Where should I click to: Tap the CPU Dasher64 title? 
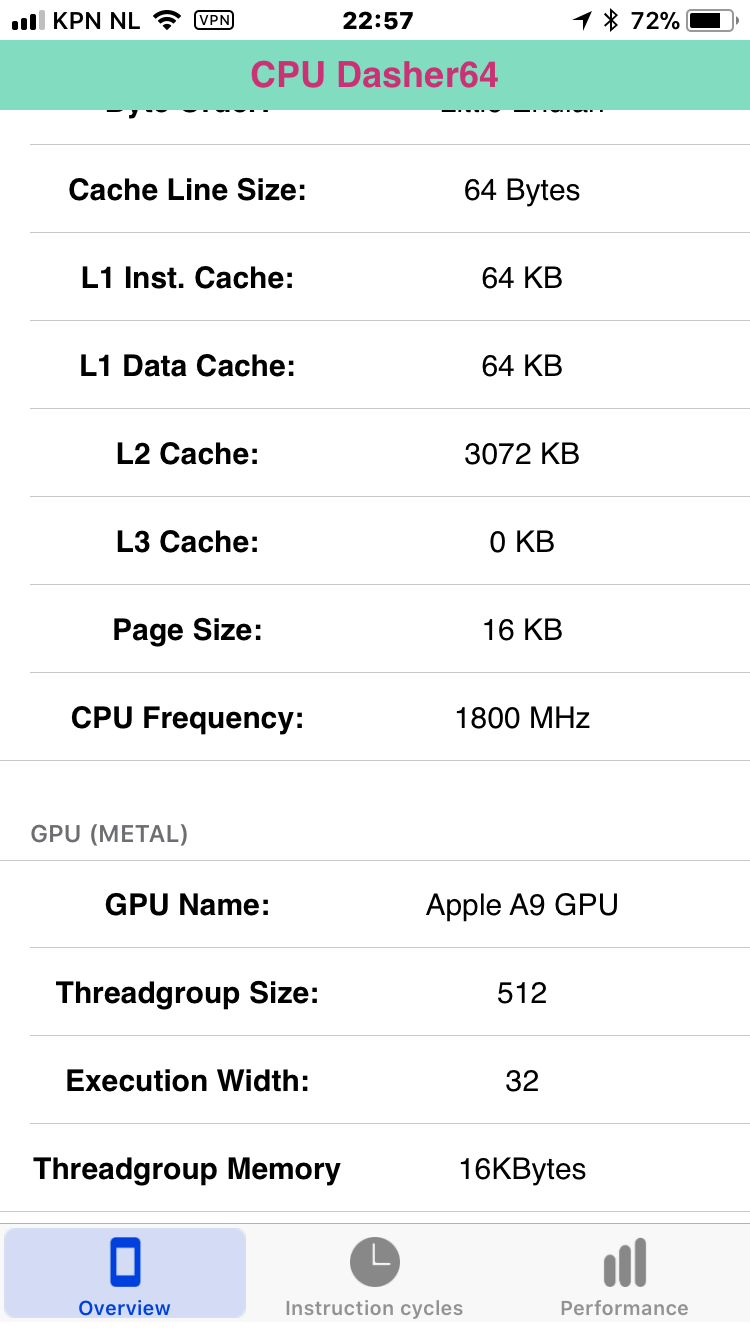375,75
